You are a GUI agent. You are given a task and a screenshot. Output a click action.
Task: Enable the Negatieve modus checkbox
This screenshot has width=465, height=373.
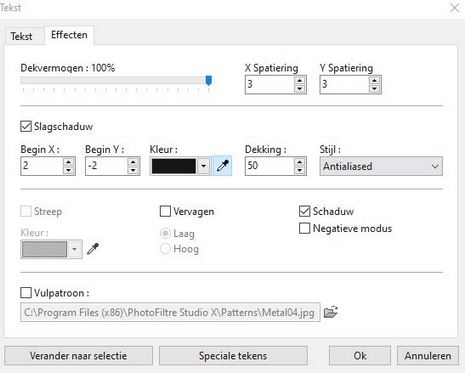(304, 229)
